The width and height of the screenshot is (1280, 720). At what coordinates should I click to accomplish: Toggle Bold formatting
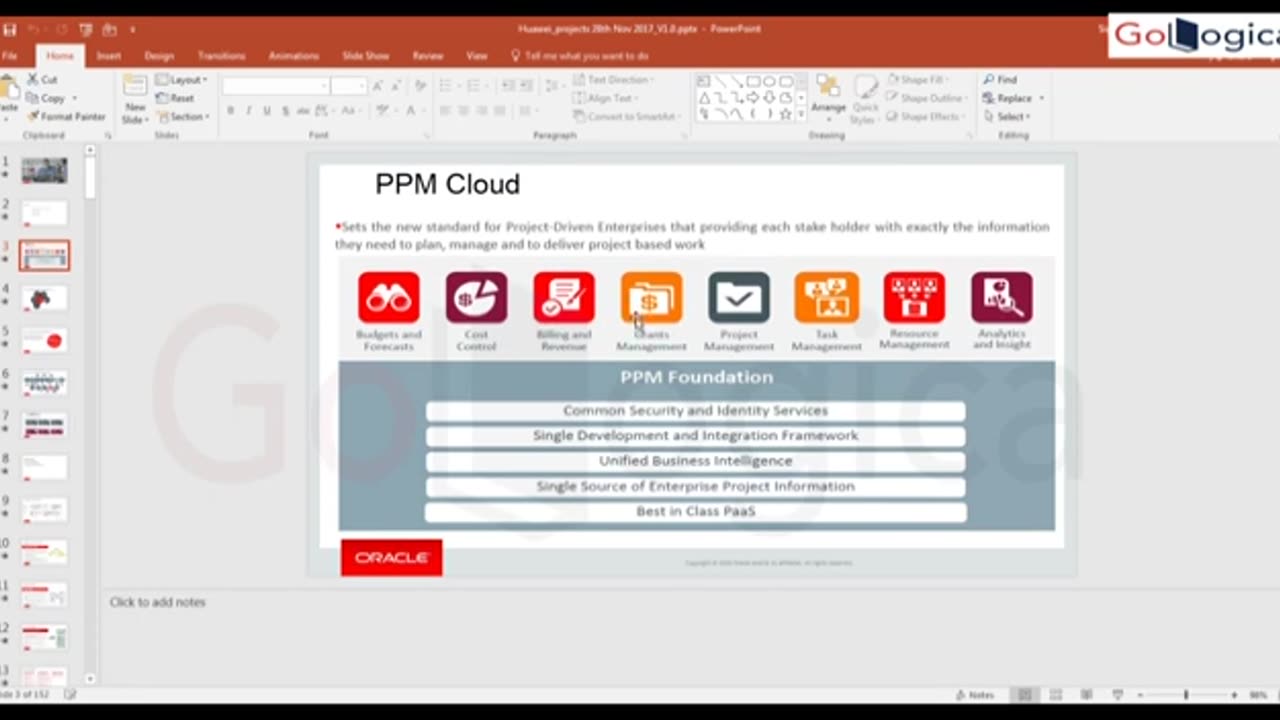231,111
